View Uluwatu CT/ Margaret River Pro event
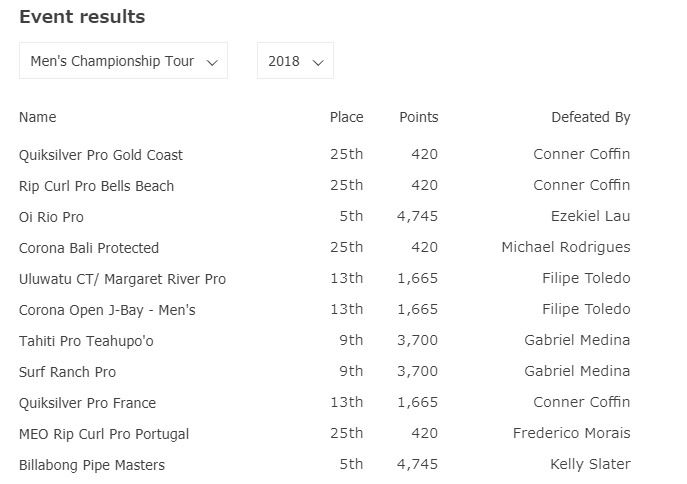This screenshot has width=687, height=484. tap(122, 279)
